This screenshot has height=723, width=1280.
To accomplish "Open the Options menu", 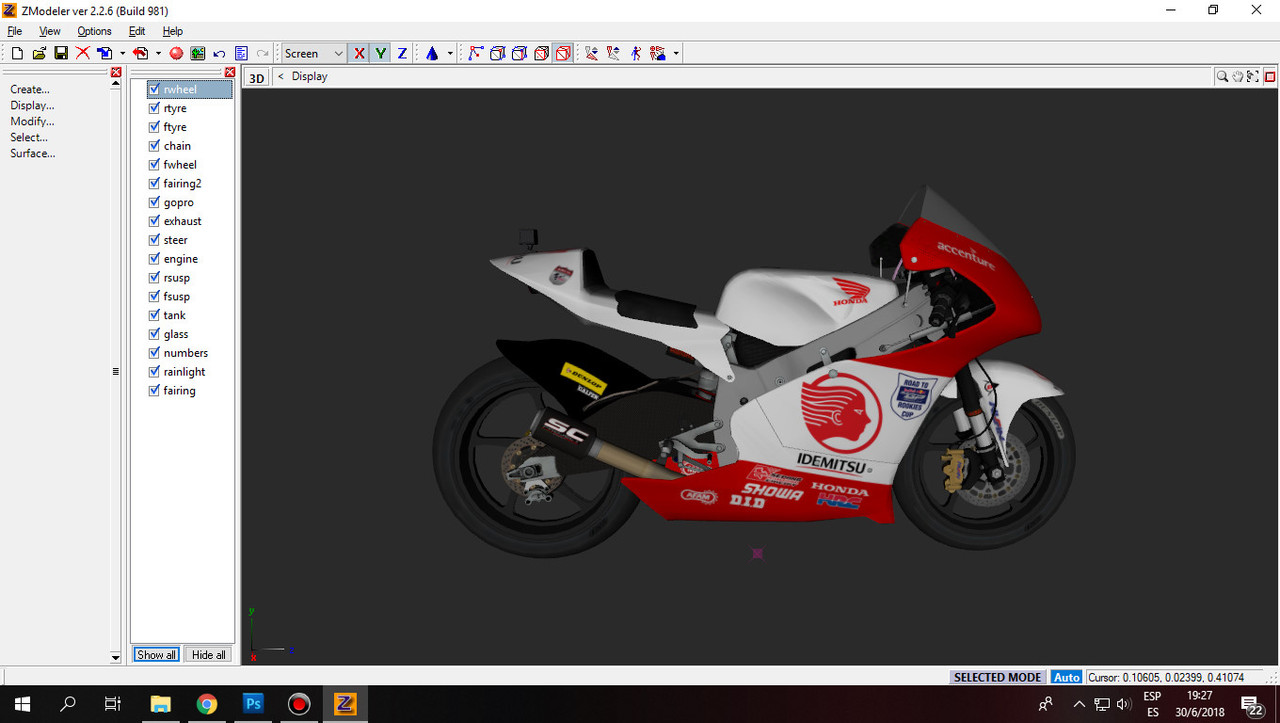I will pos(95,31).
